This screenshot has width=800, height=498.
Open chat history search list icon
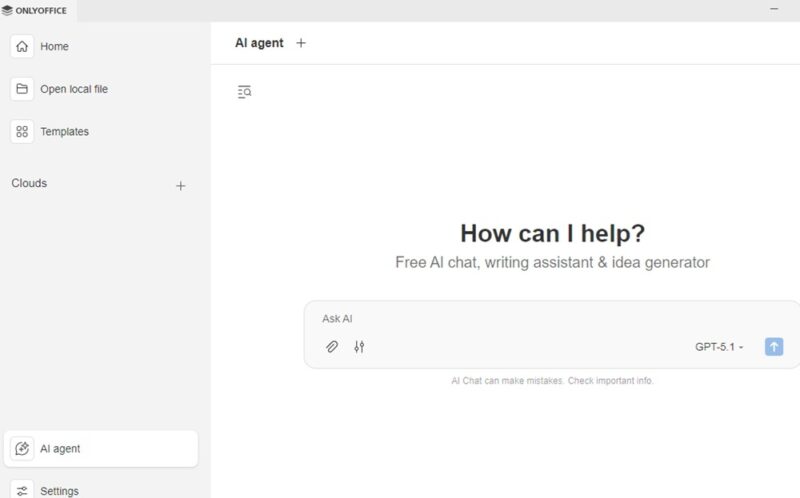tap(244, 92)
